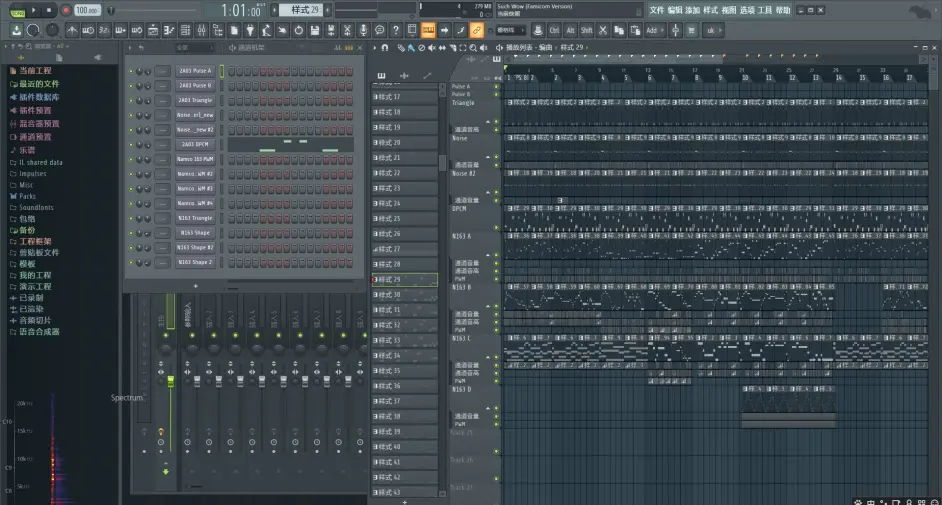This screenshot has height=505, width=942.
Task: Select 样式 24 in the pattern picker
Action: (x=404, y=204)
